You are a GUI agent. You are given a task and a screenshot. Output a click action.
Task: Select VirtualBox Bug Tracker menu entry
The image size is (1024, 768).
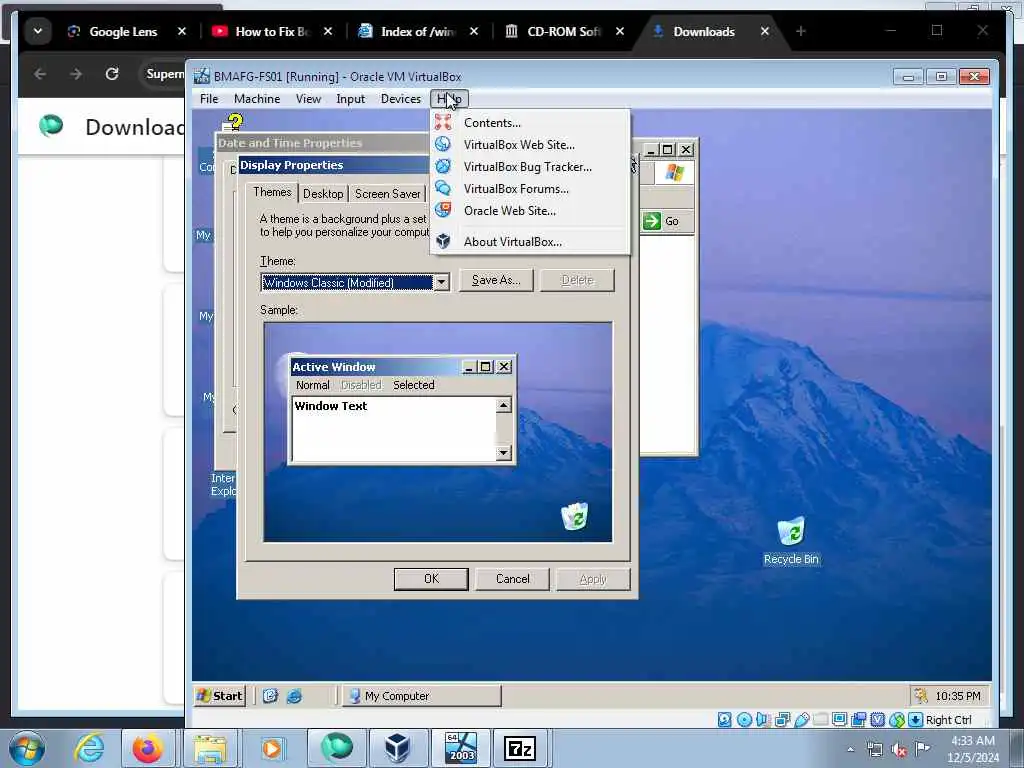[530, 167]
